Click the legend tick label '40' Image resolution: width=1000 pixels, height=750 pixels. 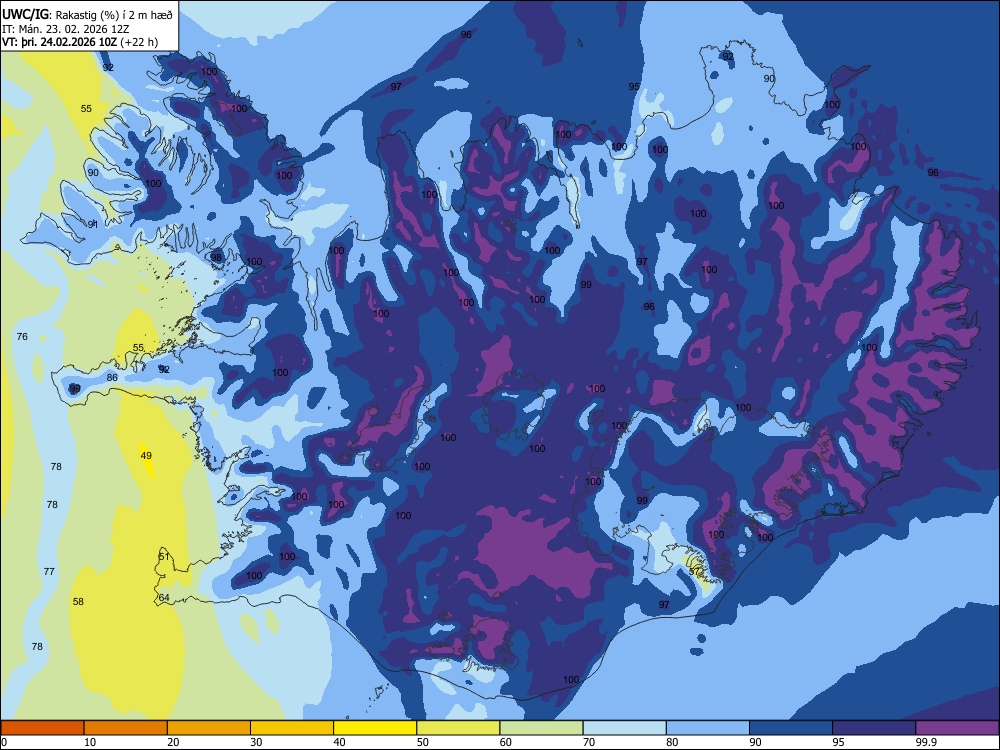340,742
